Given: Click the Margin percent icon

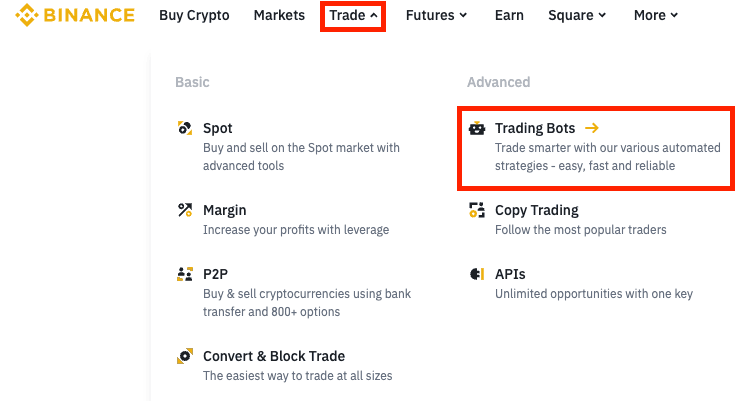Looking at the screenshot, I should tap(184, 210).
